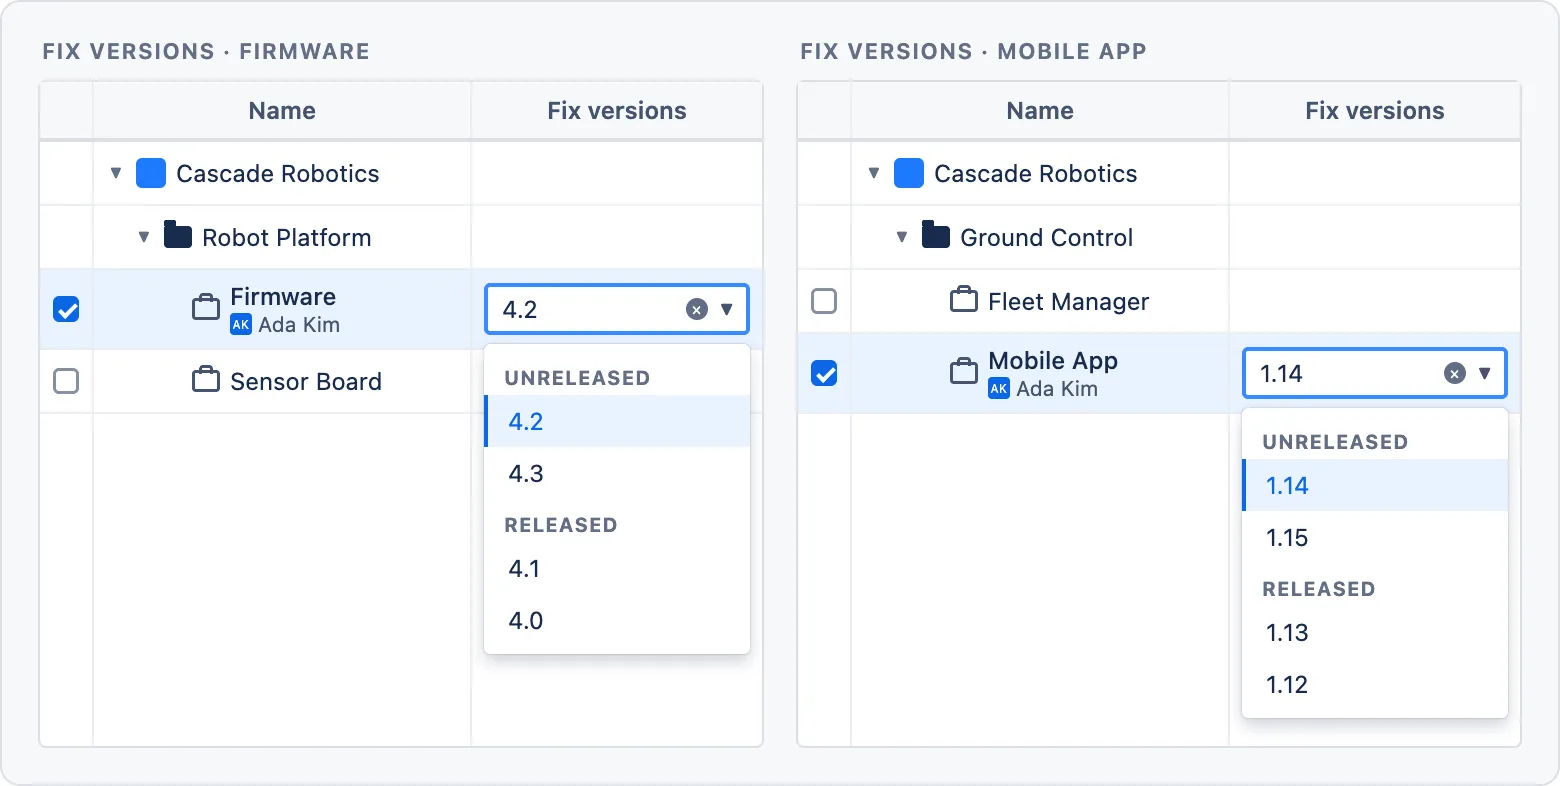
Task: Click Cascade Robotics blue icon in Firmware panel
Action: [x=151, y=173]
